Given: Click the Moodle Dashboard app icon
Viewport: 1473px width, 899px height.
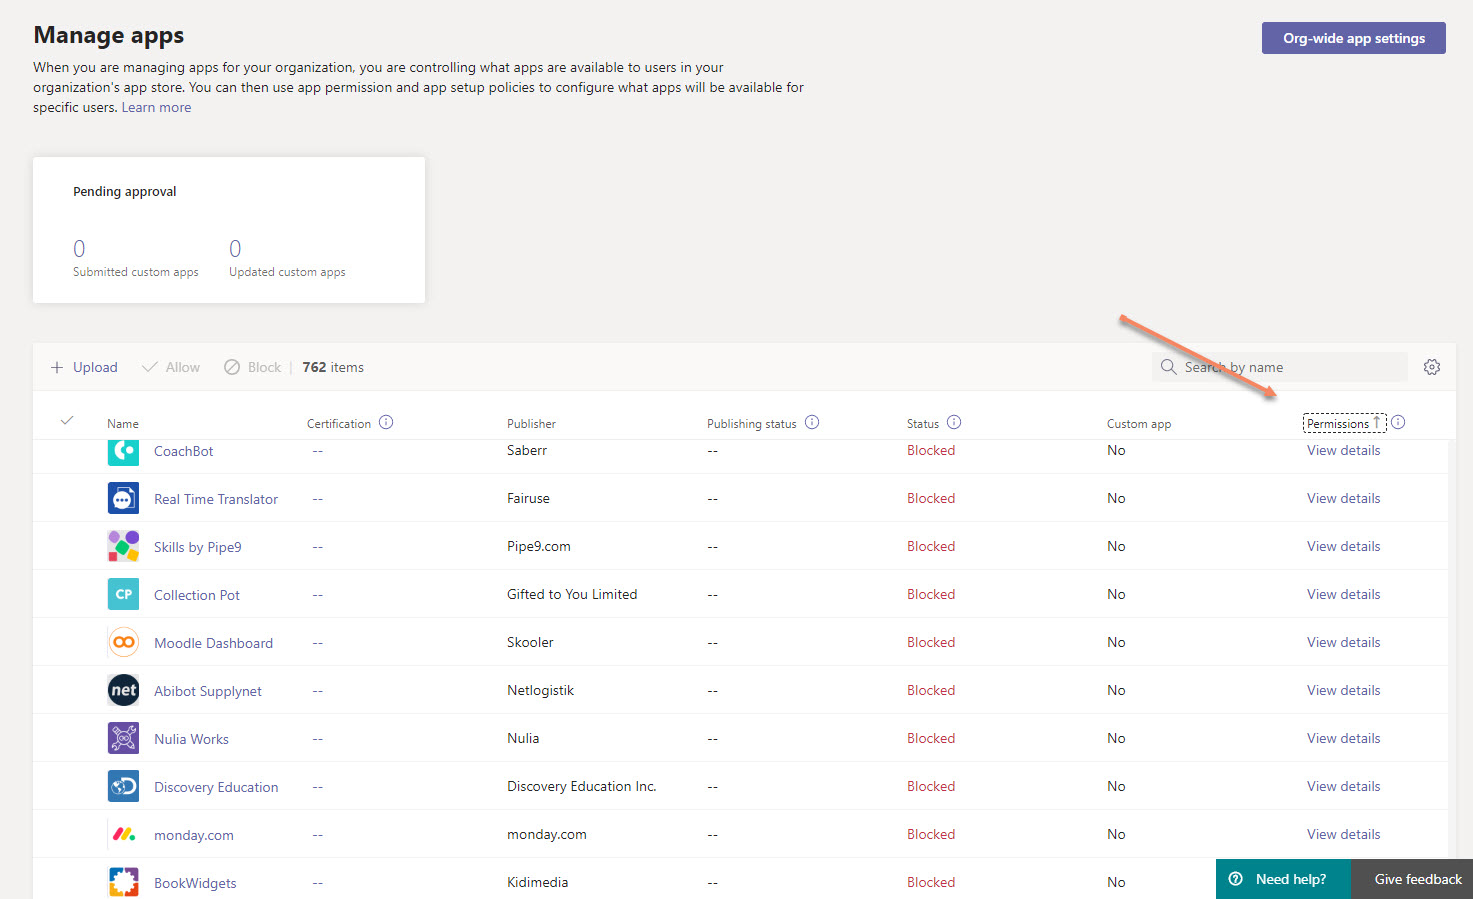Looking at the screenshot, I should coord(123,642).
